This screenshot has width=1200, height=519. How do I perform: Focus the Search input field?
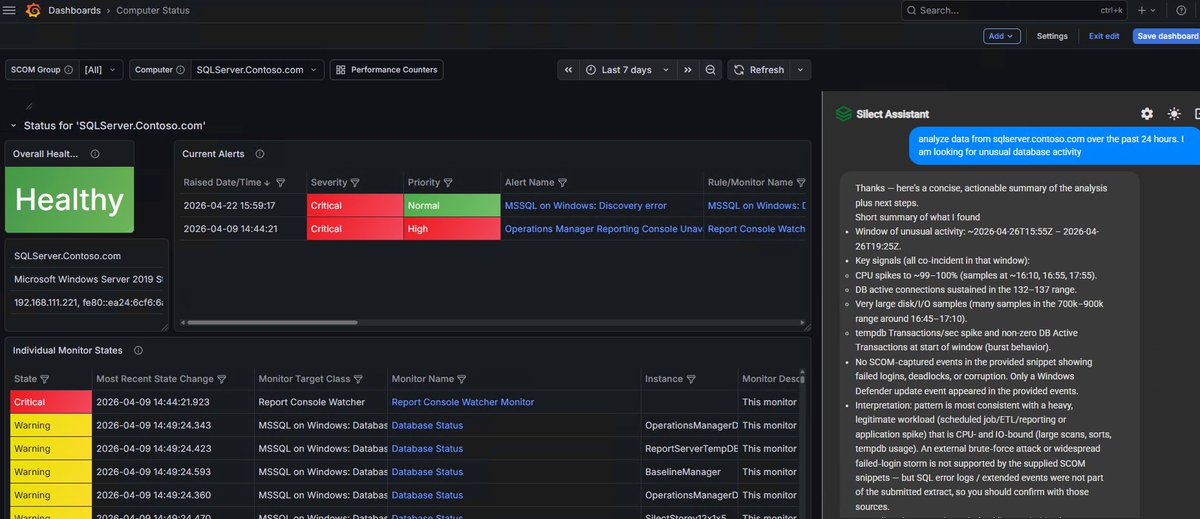click(1015, 10)
